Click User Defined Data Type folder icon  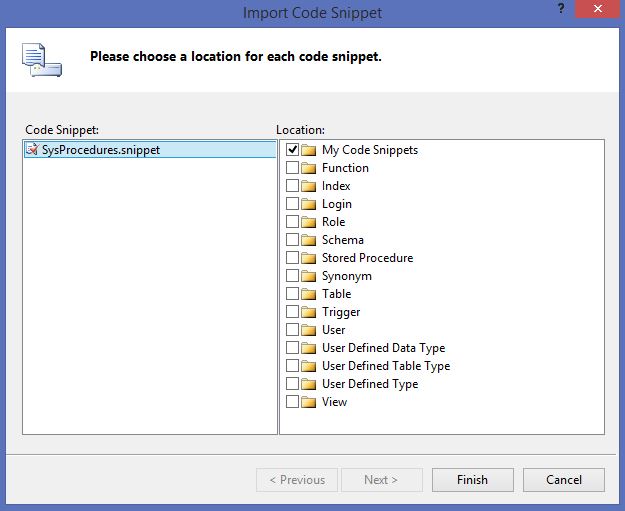coord(309,348)
